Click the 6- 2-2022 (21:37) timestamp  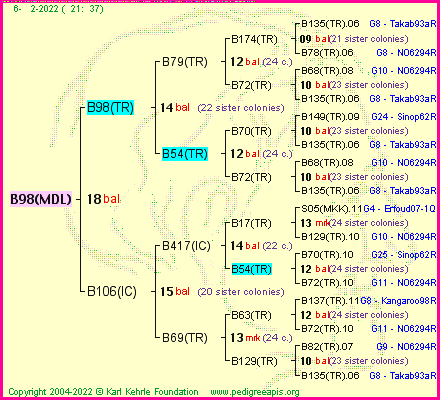coord(58,9)
